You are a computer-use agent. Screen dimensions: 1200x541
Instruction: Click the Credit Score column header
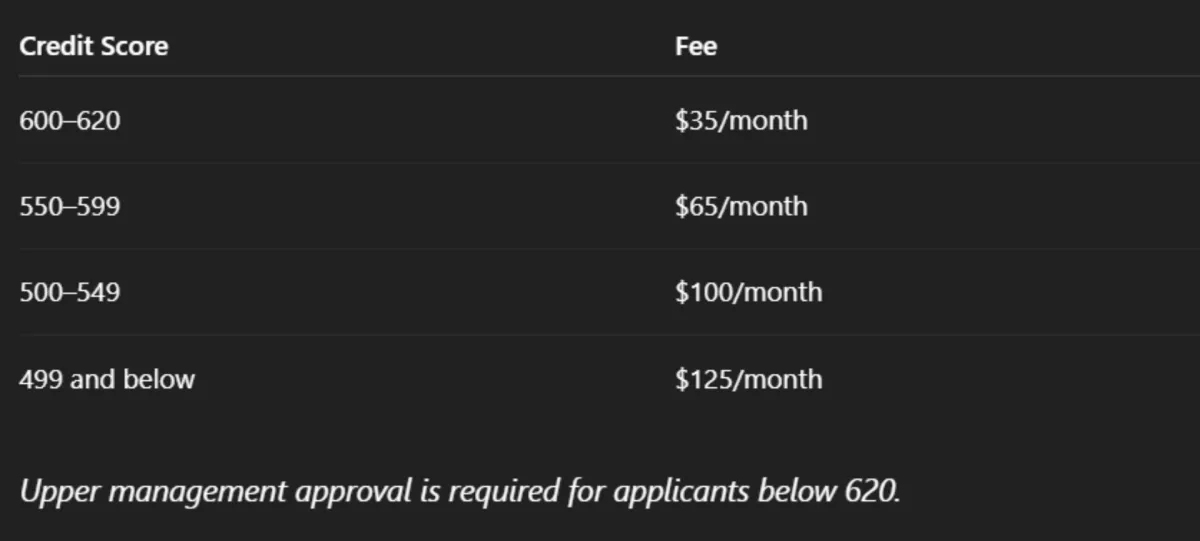coord(94,46)
